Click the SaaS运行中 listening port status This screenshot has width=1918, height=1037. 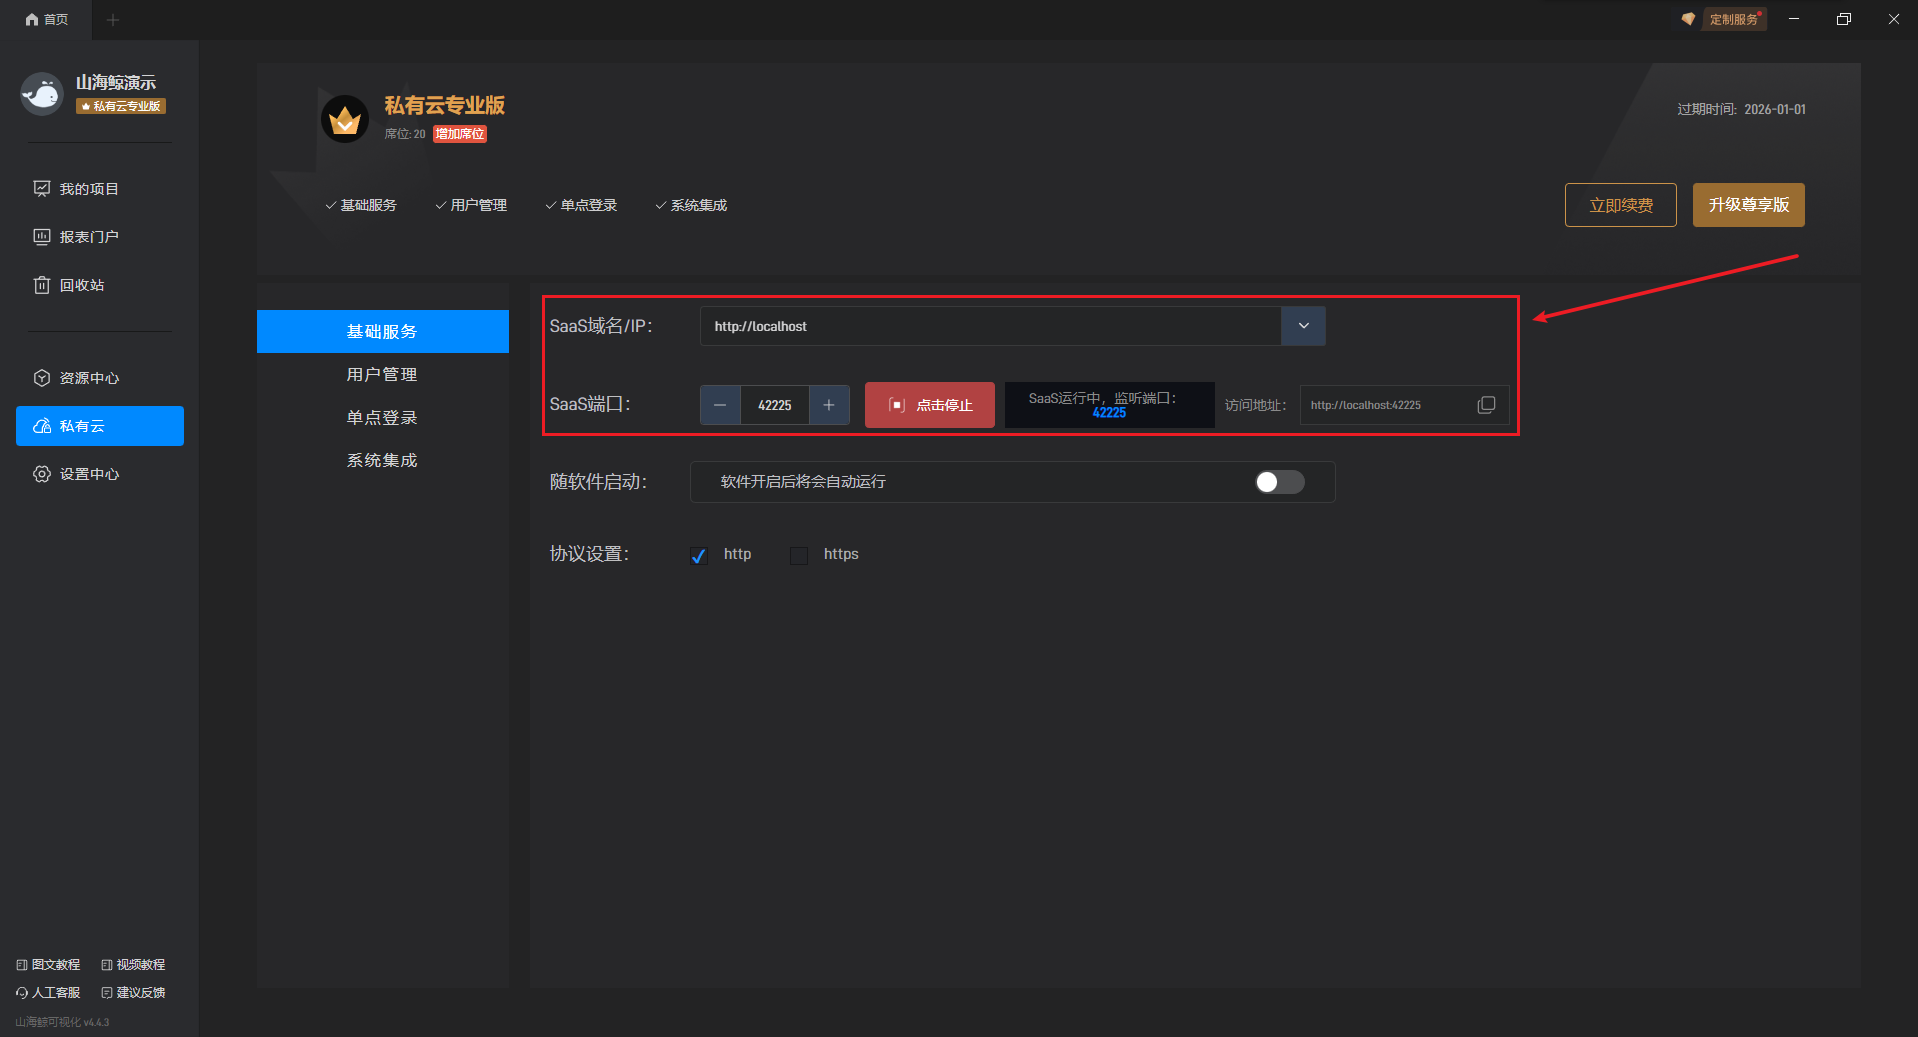click(1109, 405)
